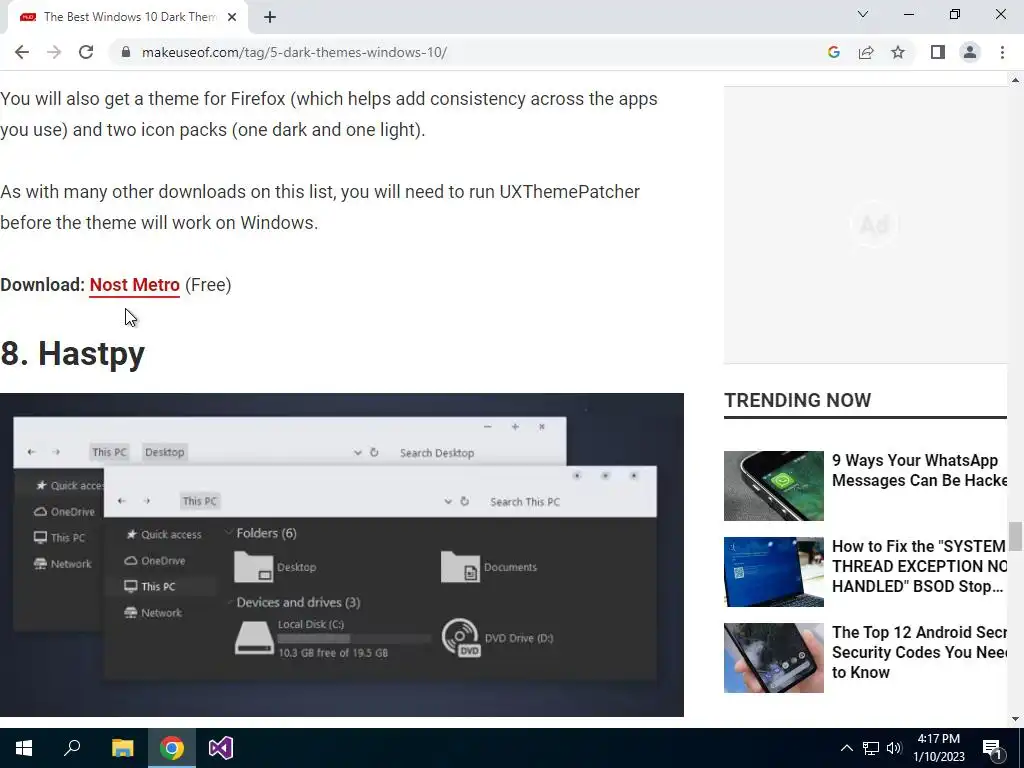Open Windows taskbar search

click(72, 748)
